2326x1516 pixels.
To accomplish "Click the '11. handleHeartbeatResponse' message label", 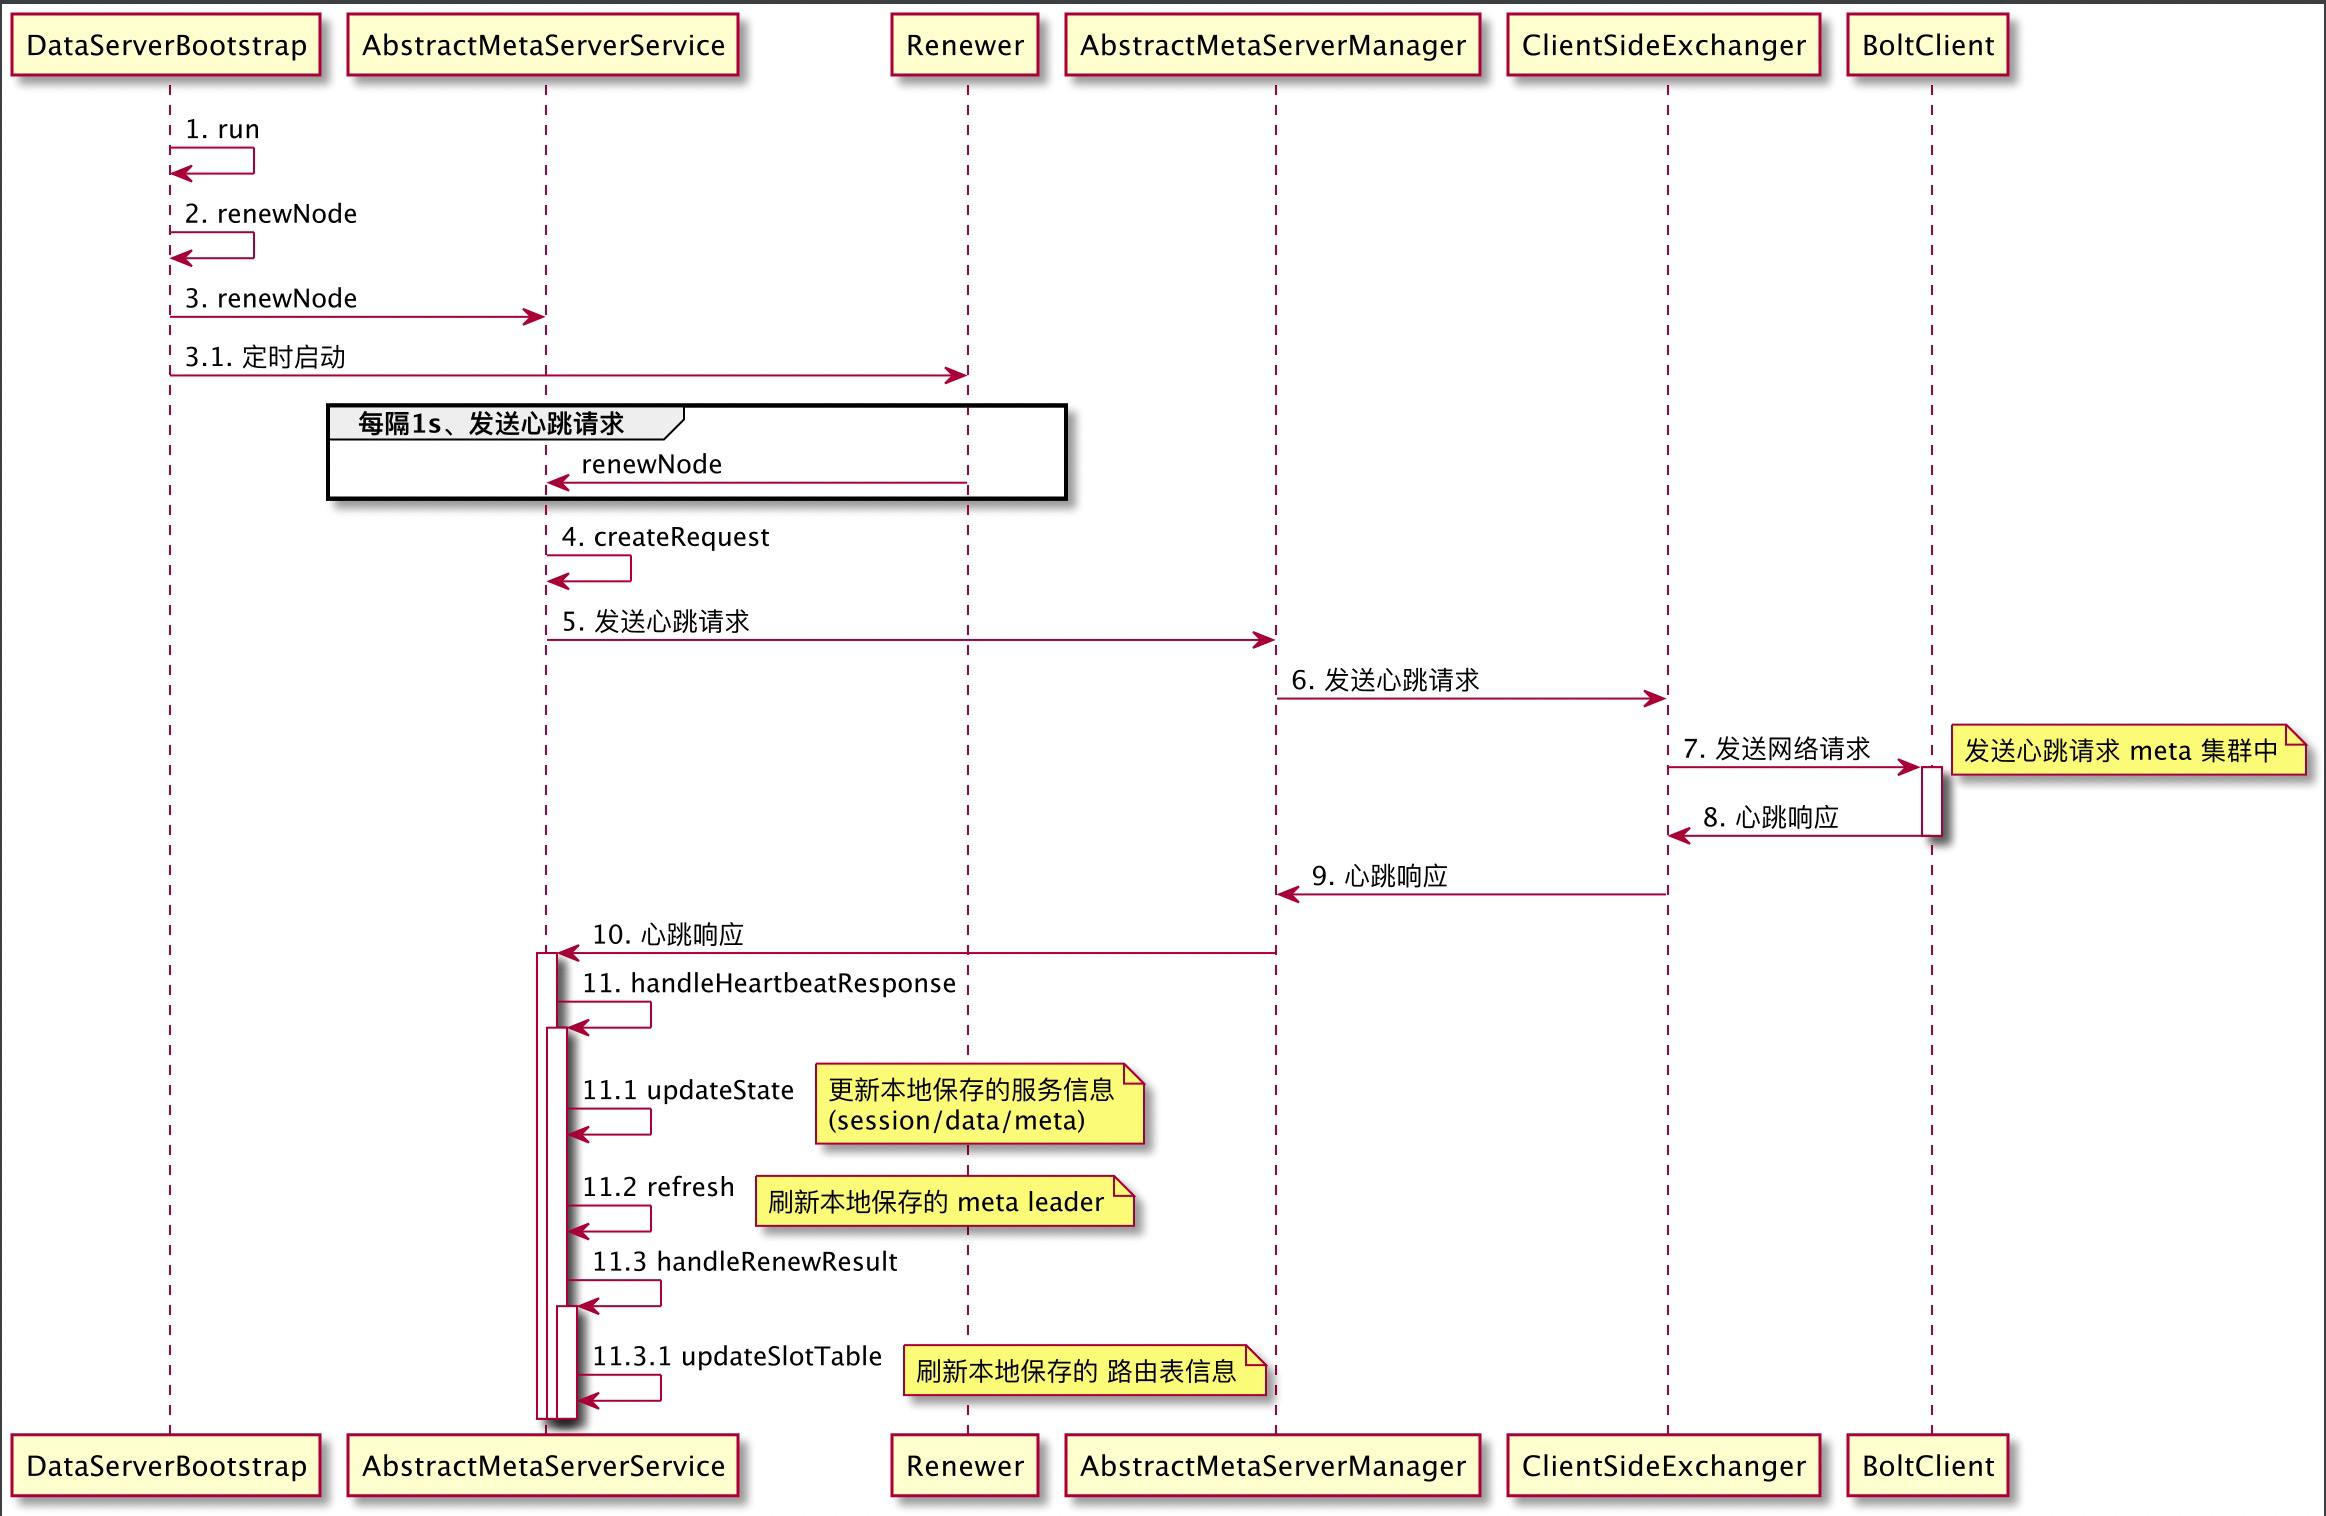I will pos(769,983).
